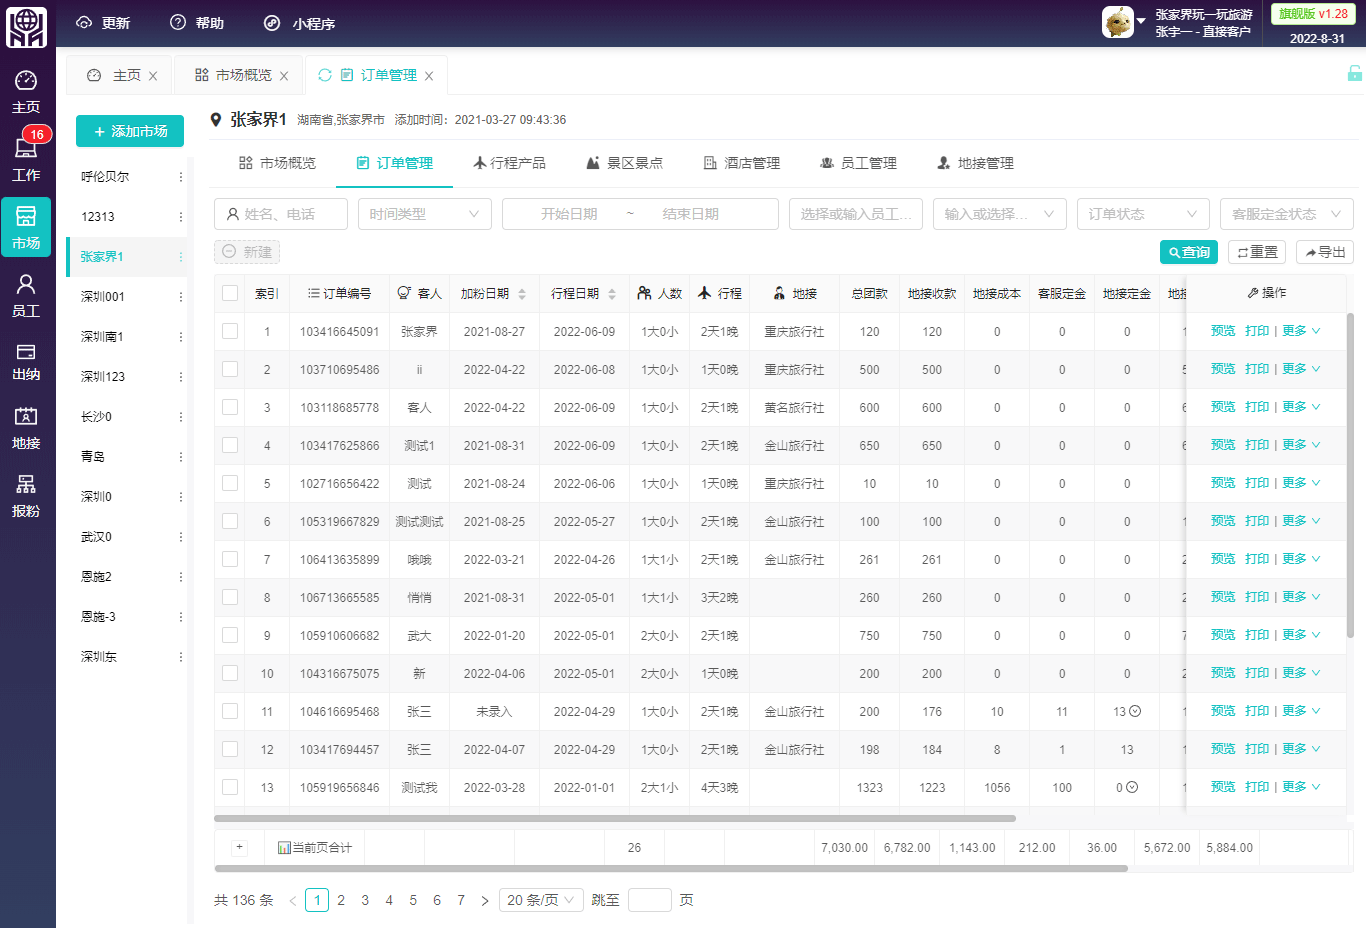Check the checkbox for order row 1
Viewport: 1366px width, 928px height.
(x=230, y=331)
